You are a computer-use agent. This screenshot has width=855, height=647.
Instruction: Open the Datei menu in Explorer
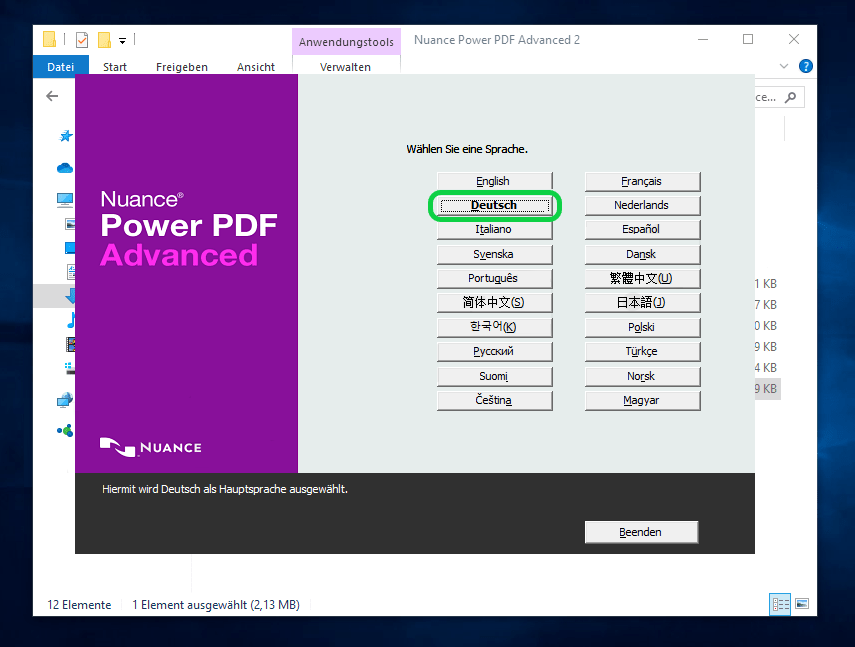point(61,67)
